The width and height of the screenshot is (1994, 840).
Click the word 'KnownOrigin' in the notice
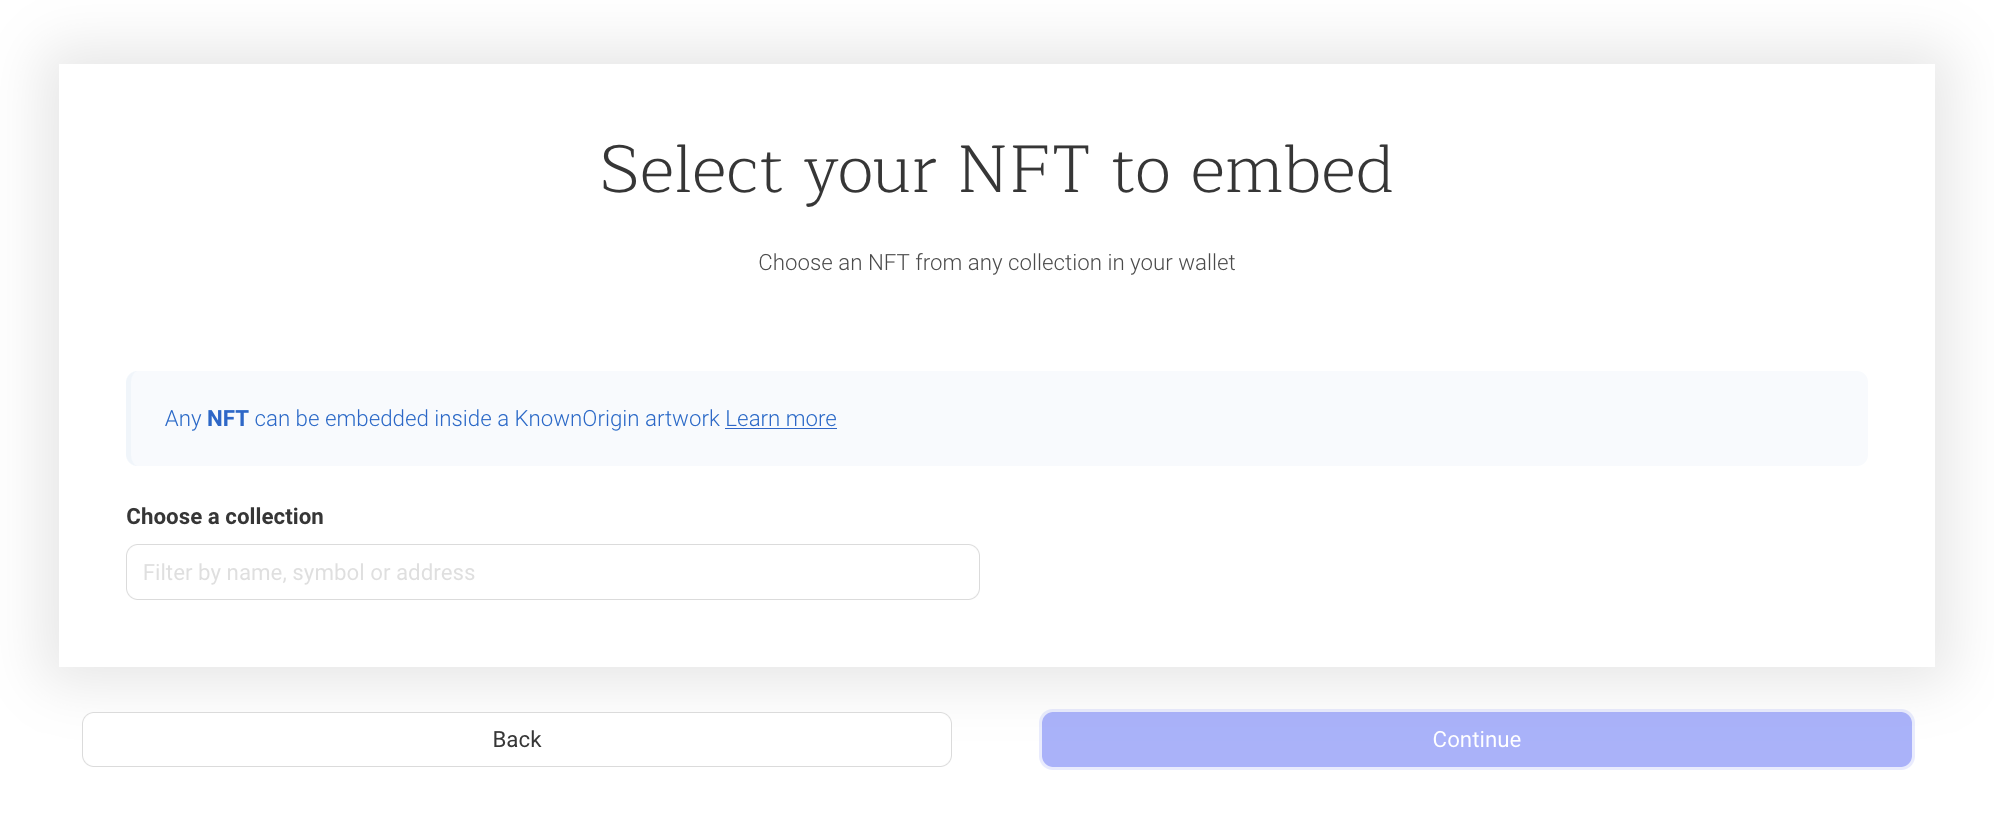[576, 418]
